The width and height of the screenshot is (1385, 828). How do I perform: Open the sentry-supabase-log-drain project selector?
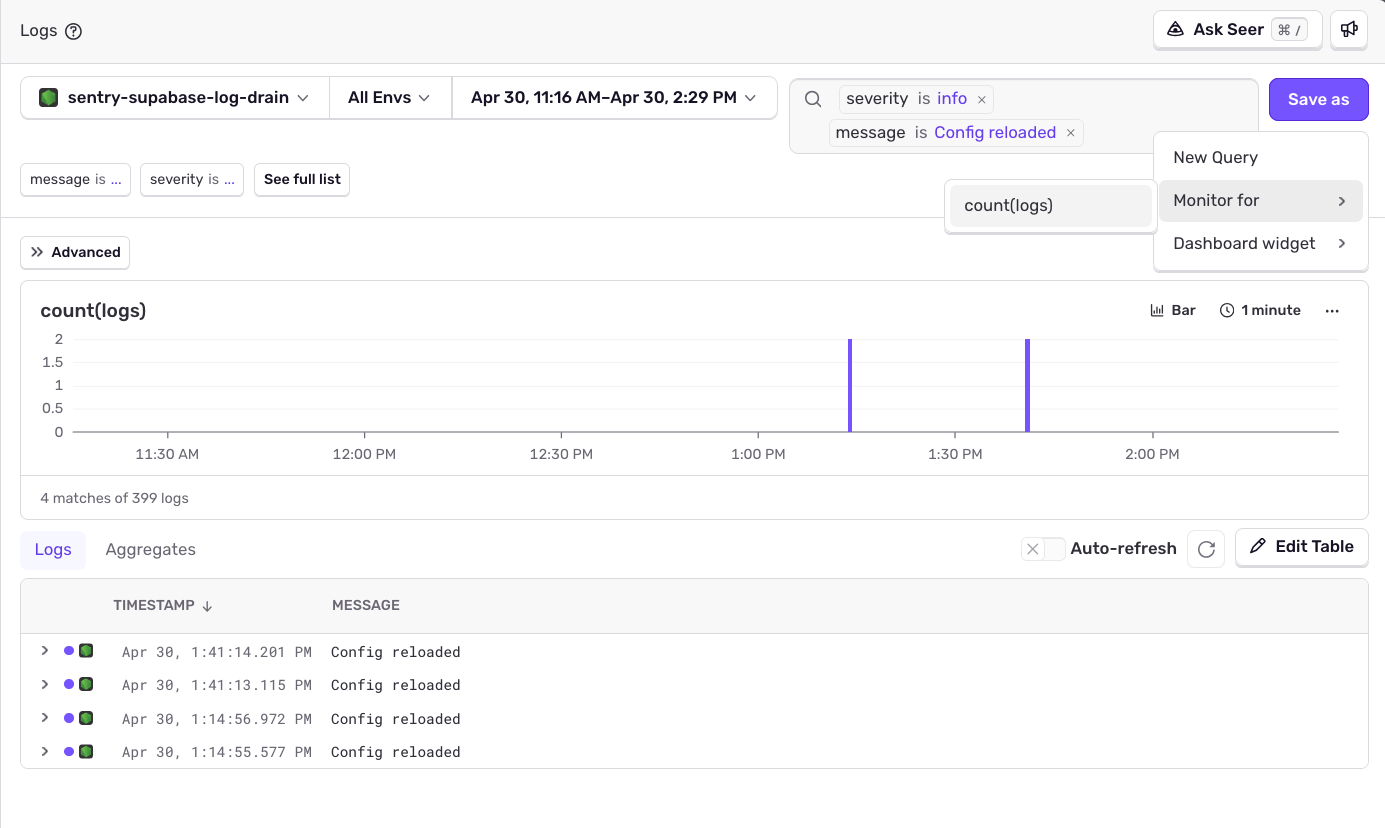pyautogui.click(x=175, y=98)
